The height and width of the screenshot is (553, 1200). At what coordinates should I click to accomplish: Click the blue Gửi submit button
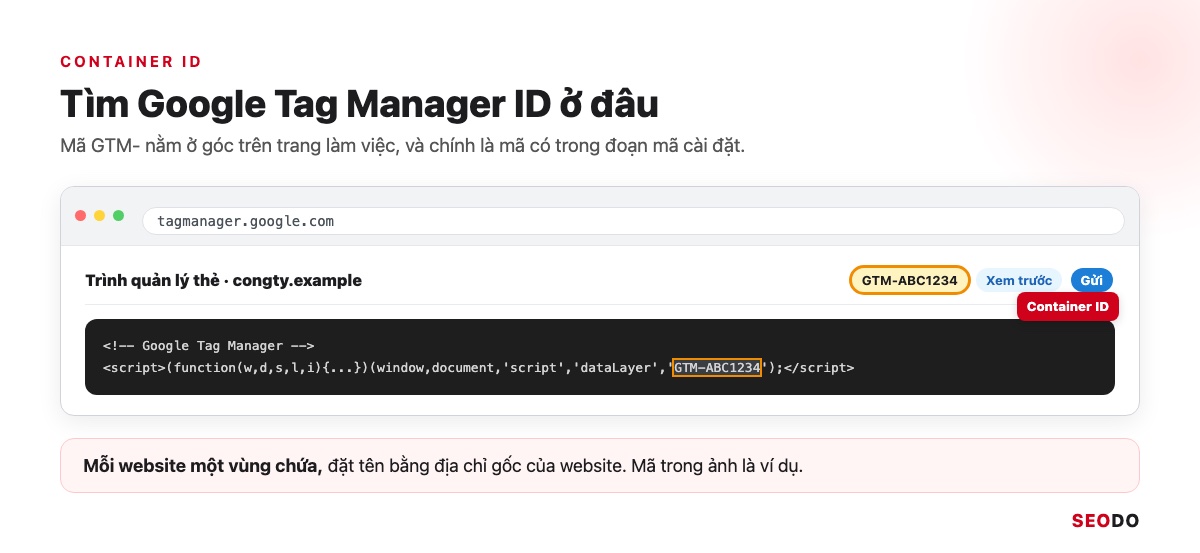(x=1091, y=281)
